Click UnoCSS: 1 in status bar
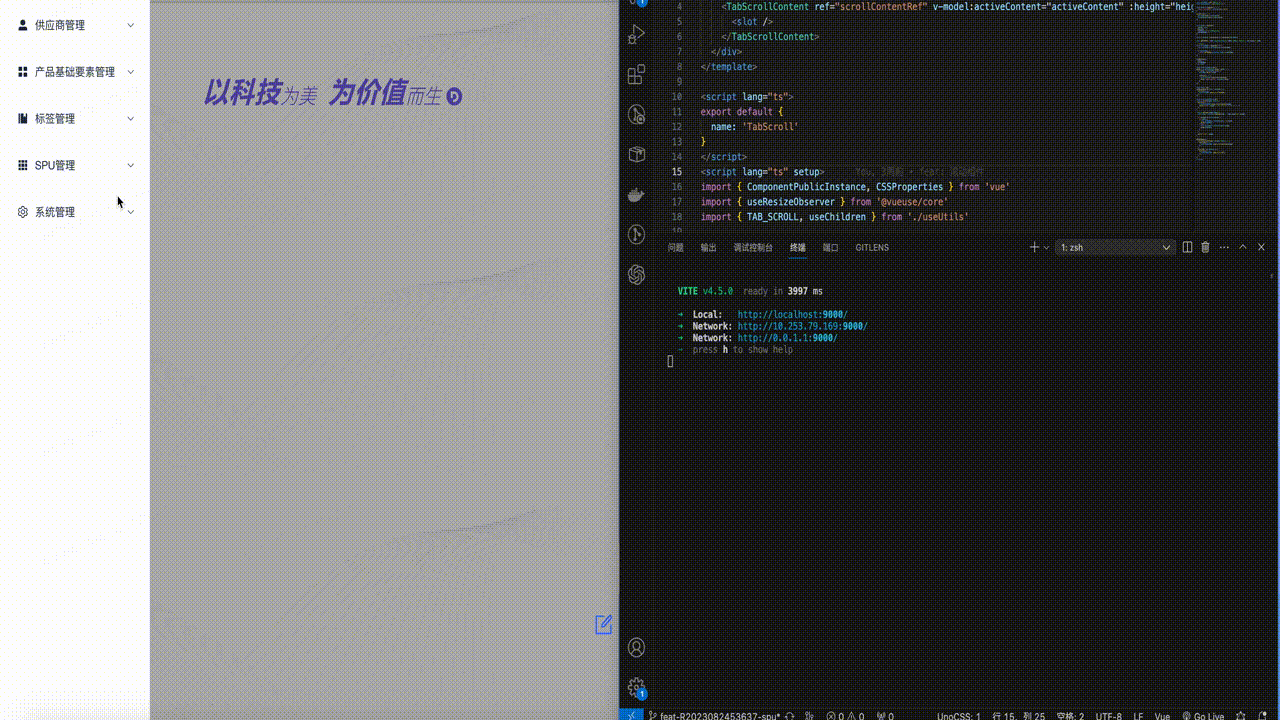The image size is (1280, 720). point(958,716)
